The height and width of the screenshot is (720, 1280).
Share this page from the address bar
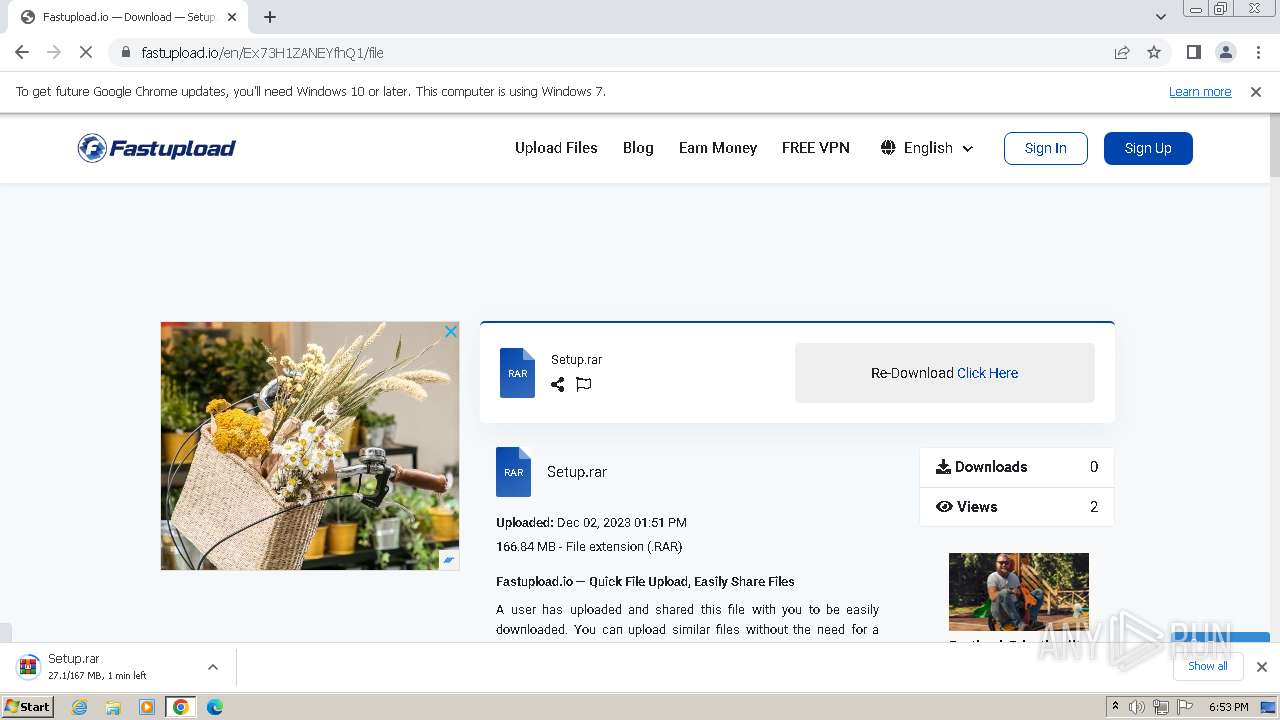pos(1122,52)
